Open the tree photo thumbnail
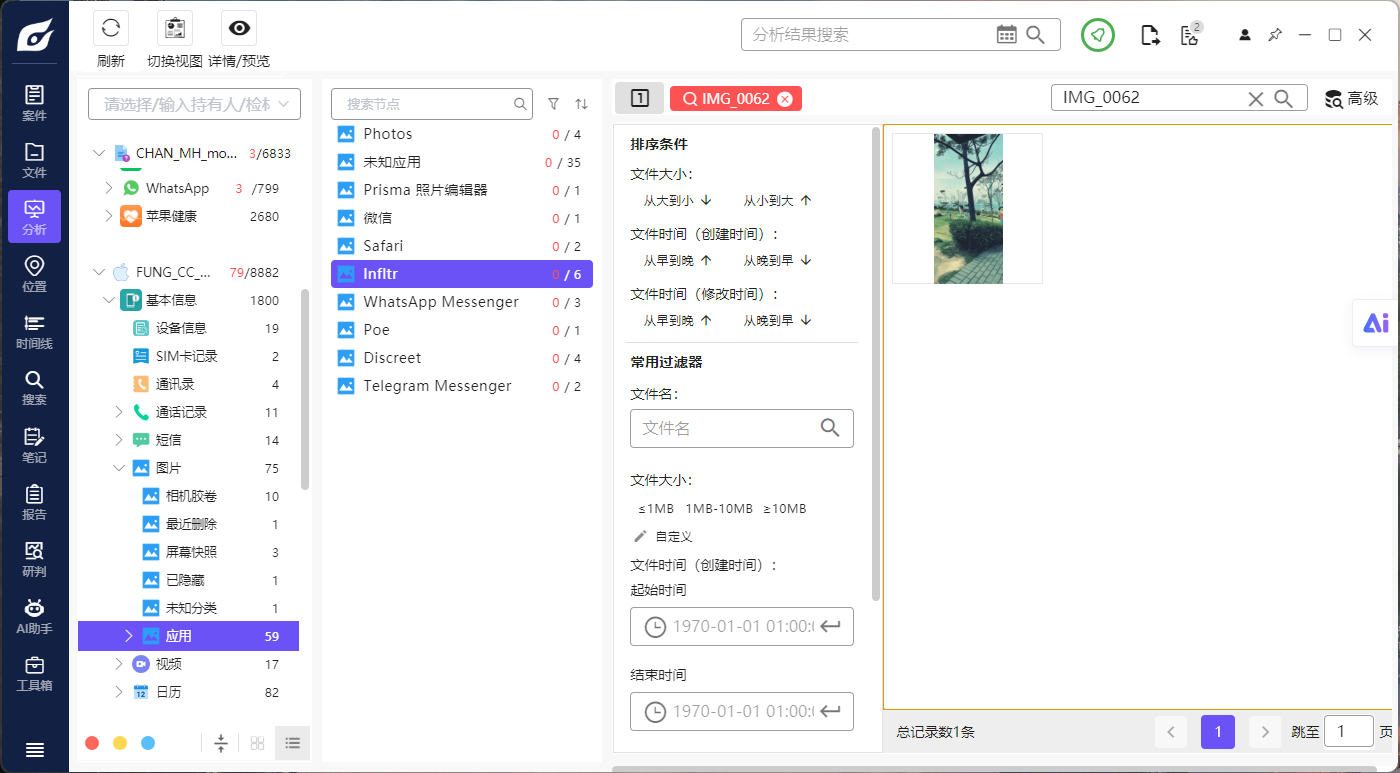This screenshot has width=1400, height=773. coord(967,208)
